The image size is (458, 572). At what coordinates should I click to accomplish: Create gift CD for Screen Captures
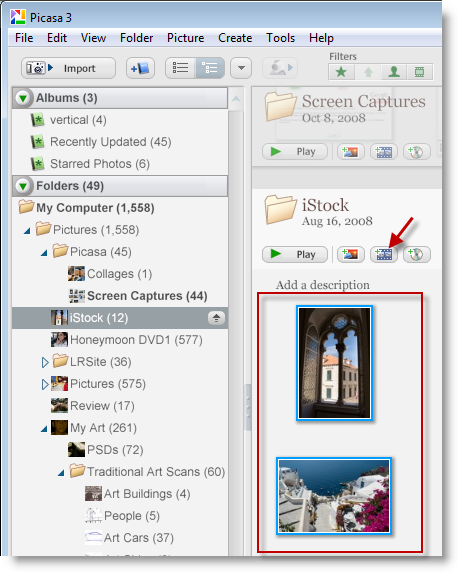coord(417,151)
